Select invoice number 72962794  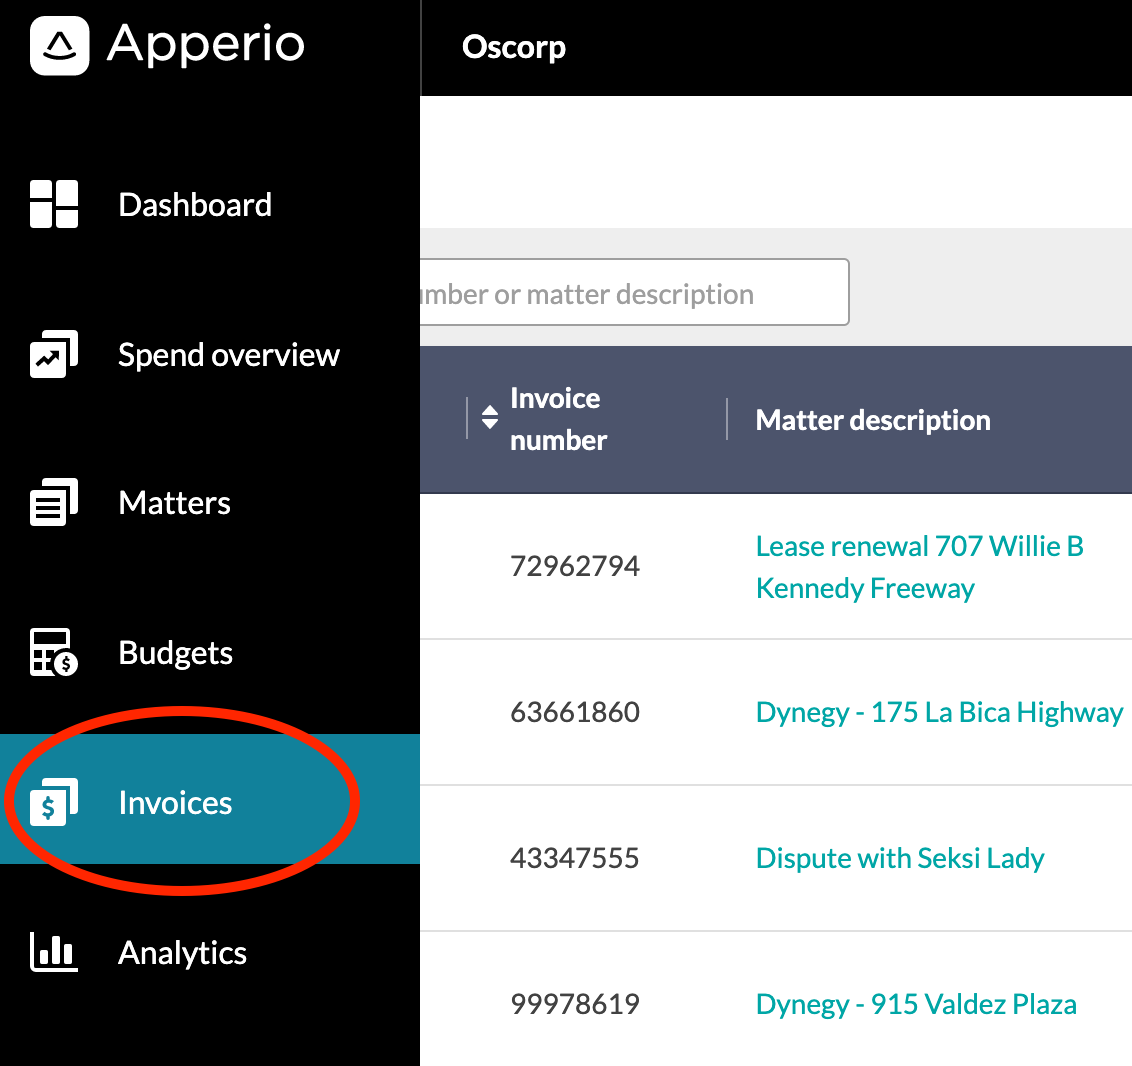(x=575, y=567)
